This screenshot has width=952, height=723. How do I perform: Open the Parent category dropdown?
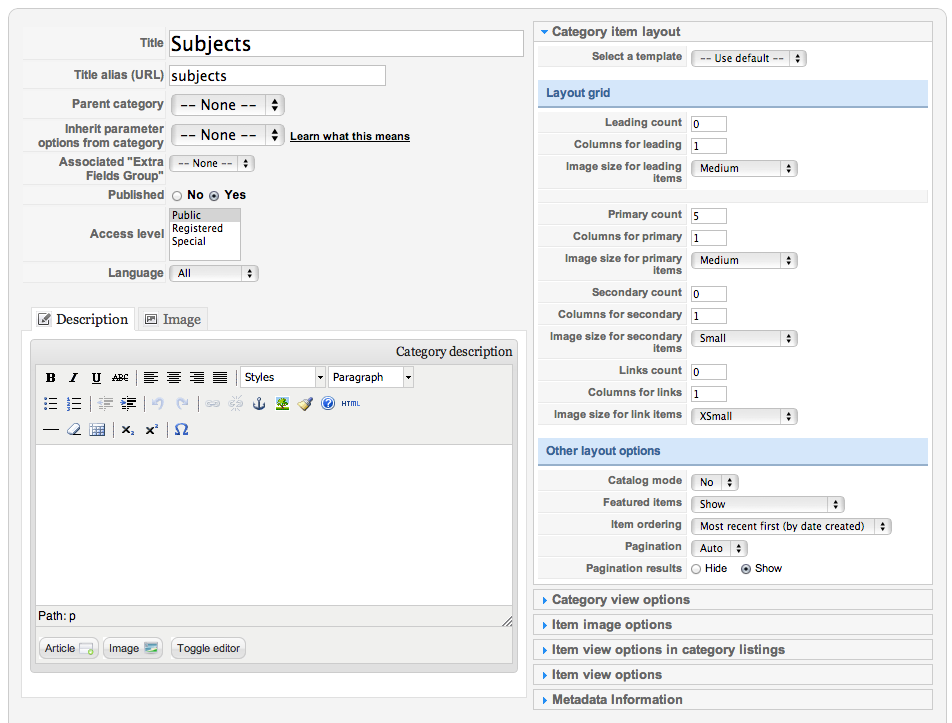click(228, 105)
